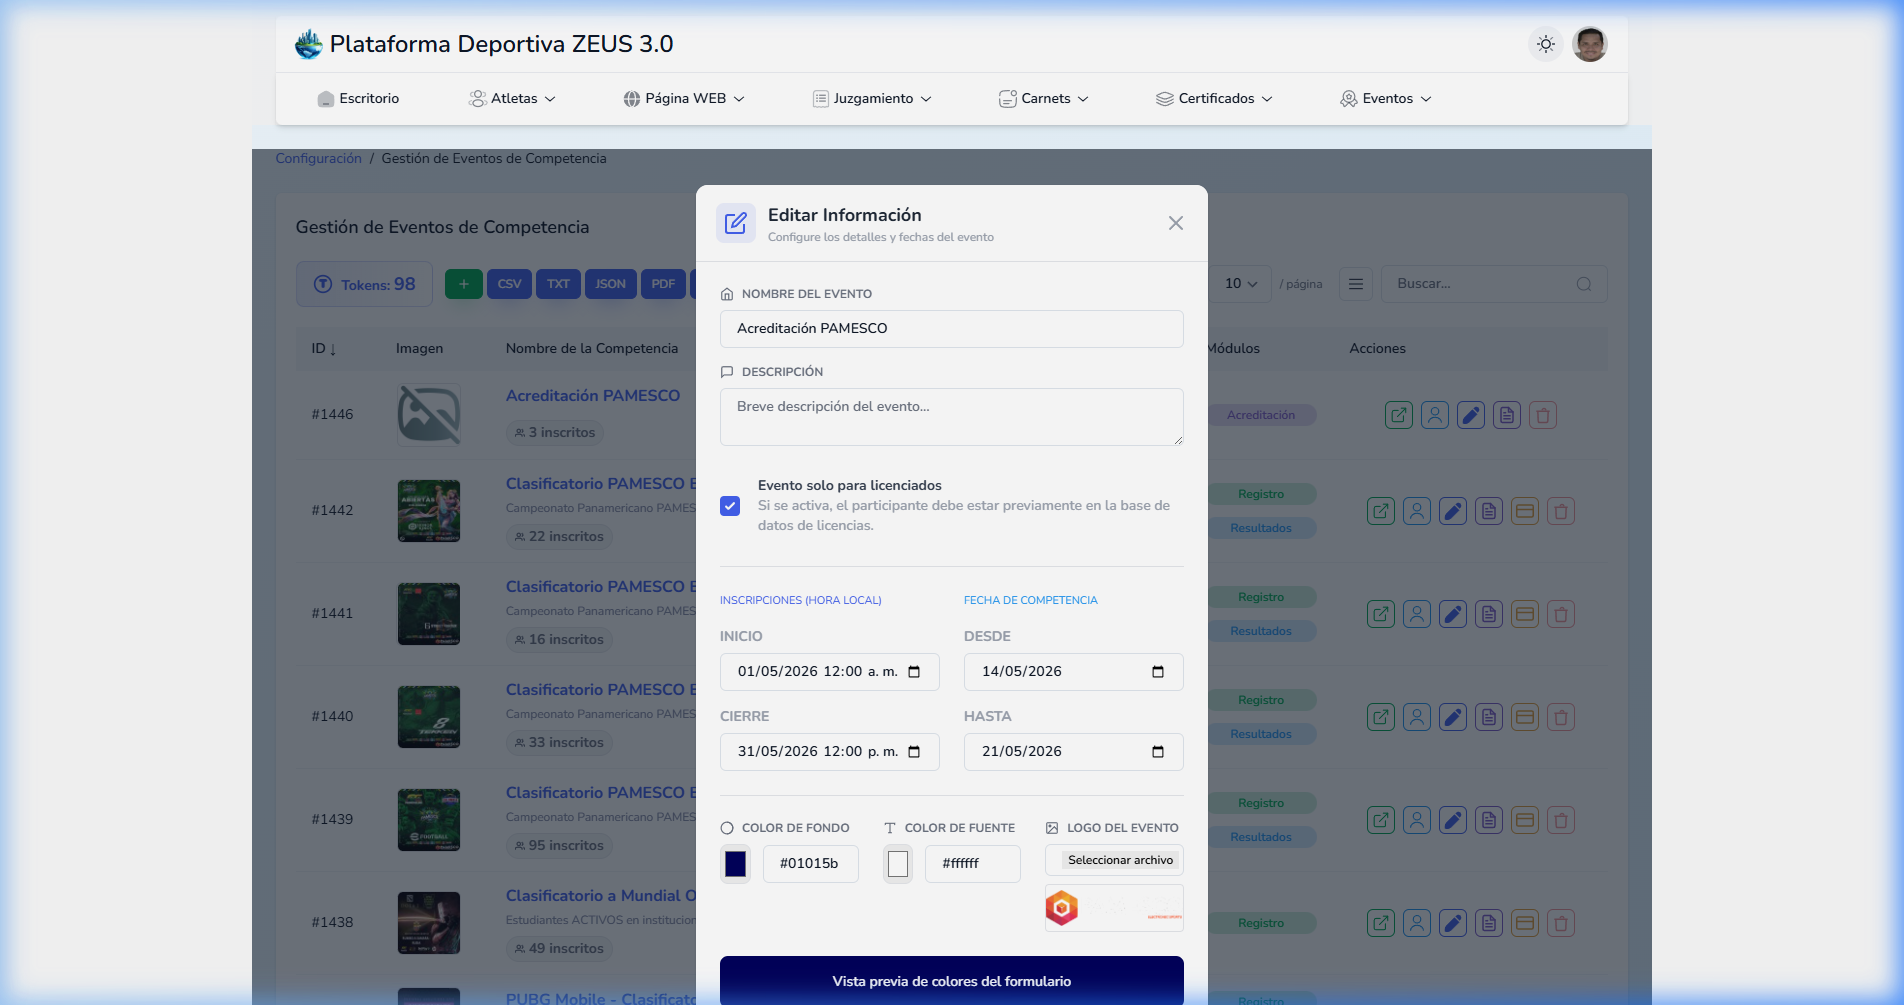The image size is (1904, 1005).
Task: Open card payment icon for event #1440
Action: point(1525,717)
